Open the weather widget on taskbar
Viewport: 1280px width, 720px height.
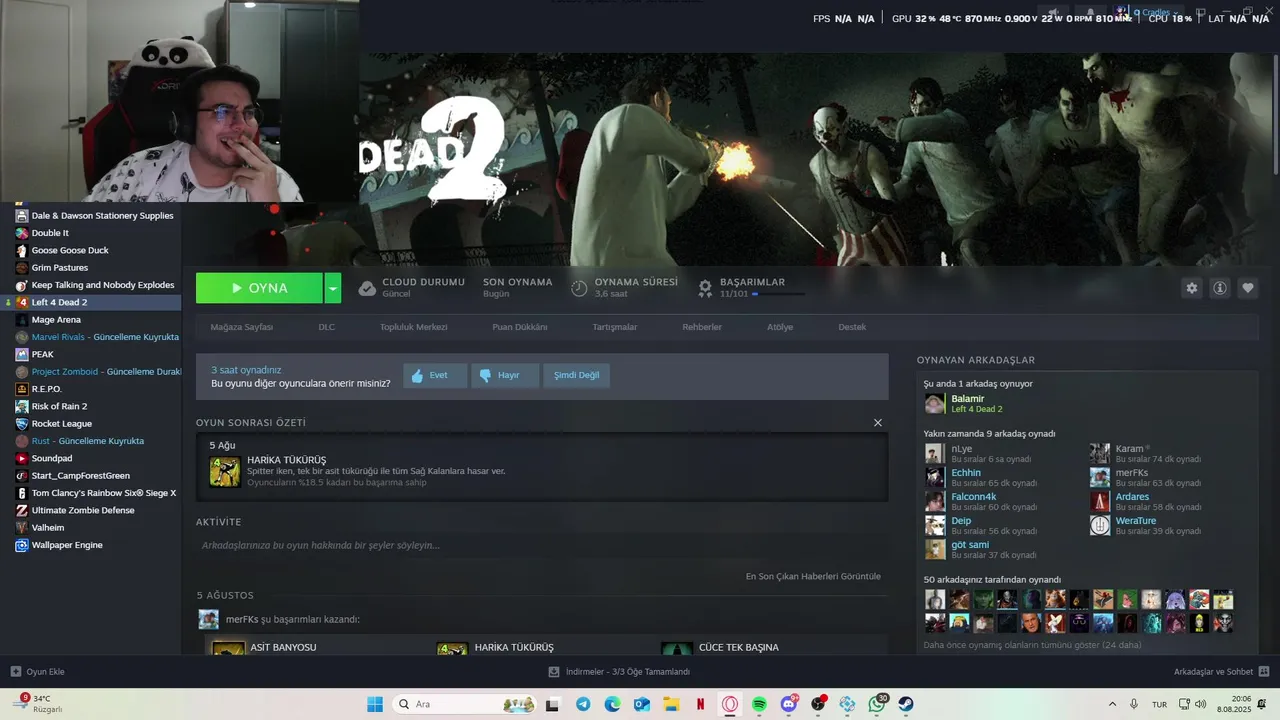(40, 704)
